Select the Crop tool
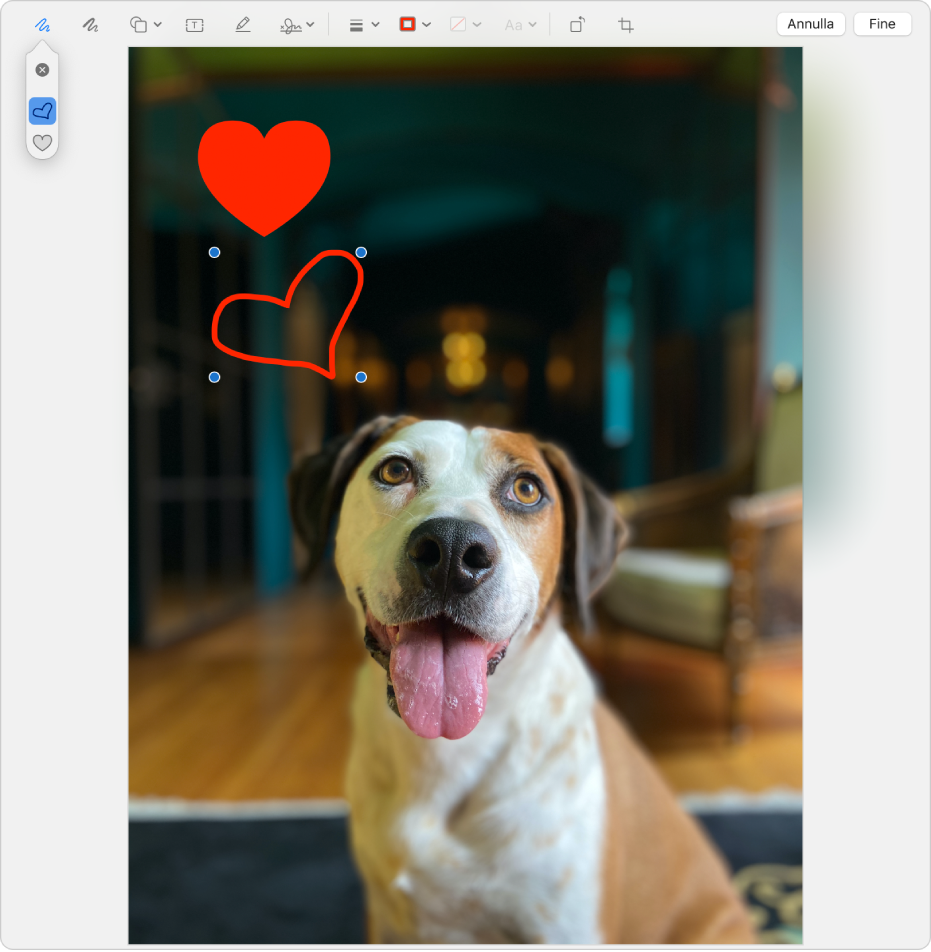 626,25
